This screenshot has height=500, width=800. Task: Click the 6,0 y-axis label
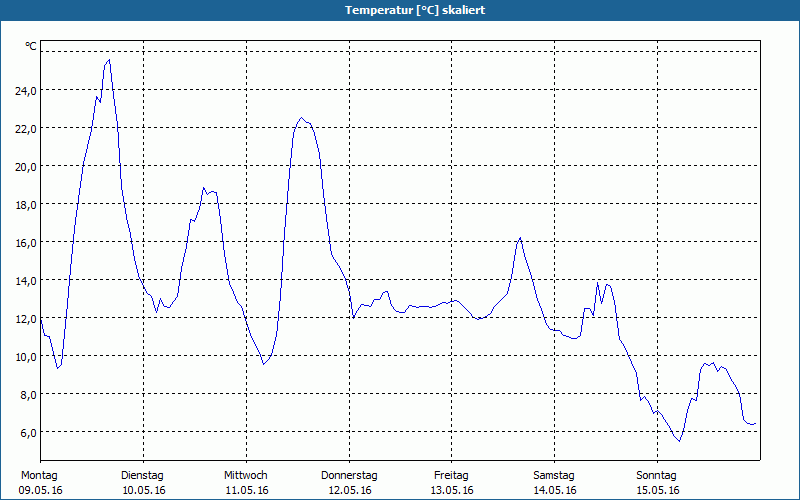point(28,433)
